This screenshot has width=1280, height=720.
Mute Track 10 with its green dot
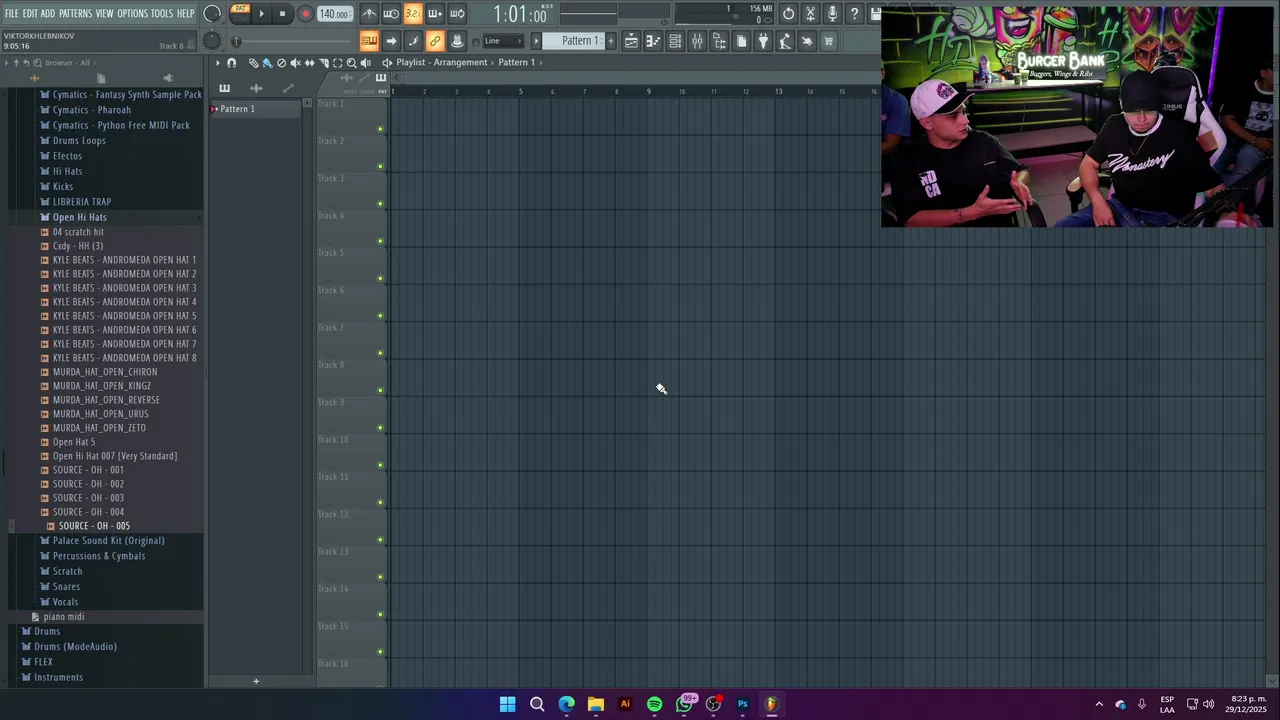pos(380,465)
